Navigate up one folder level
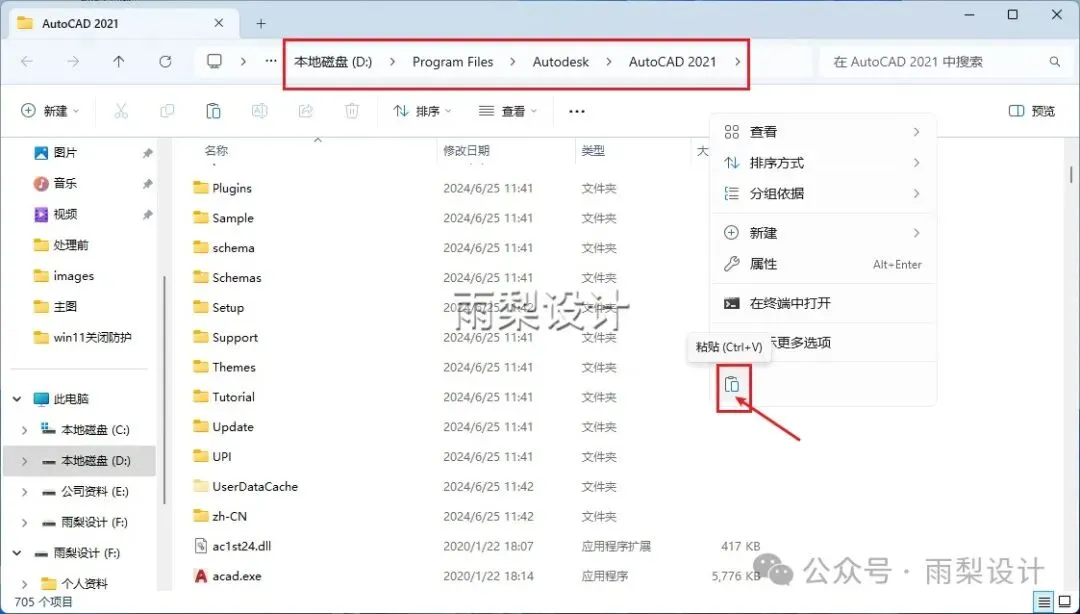The height and width of the screenshot is (614, 1080). [x=118, y=62]
